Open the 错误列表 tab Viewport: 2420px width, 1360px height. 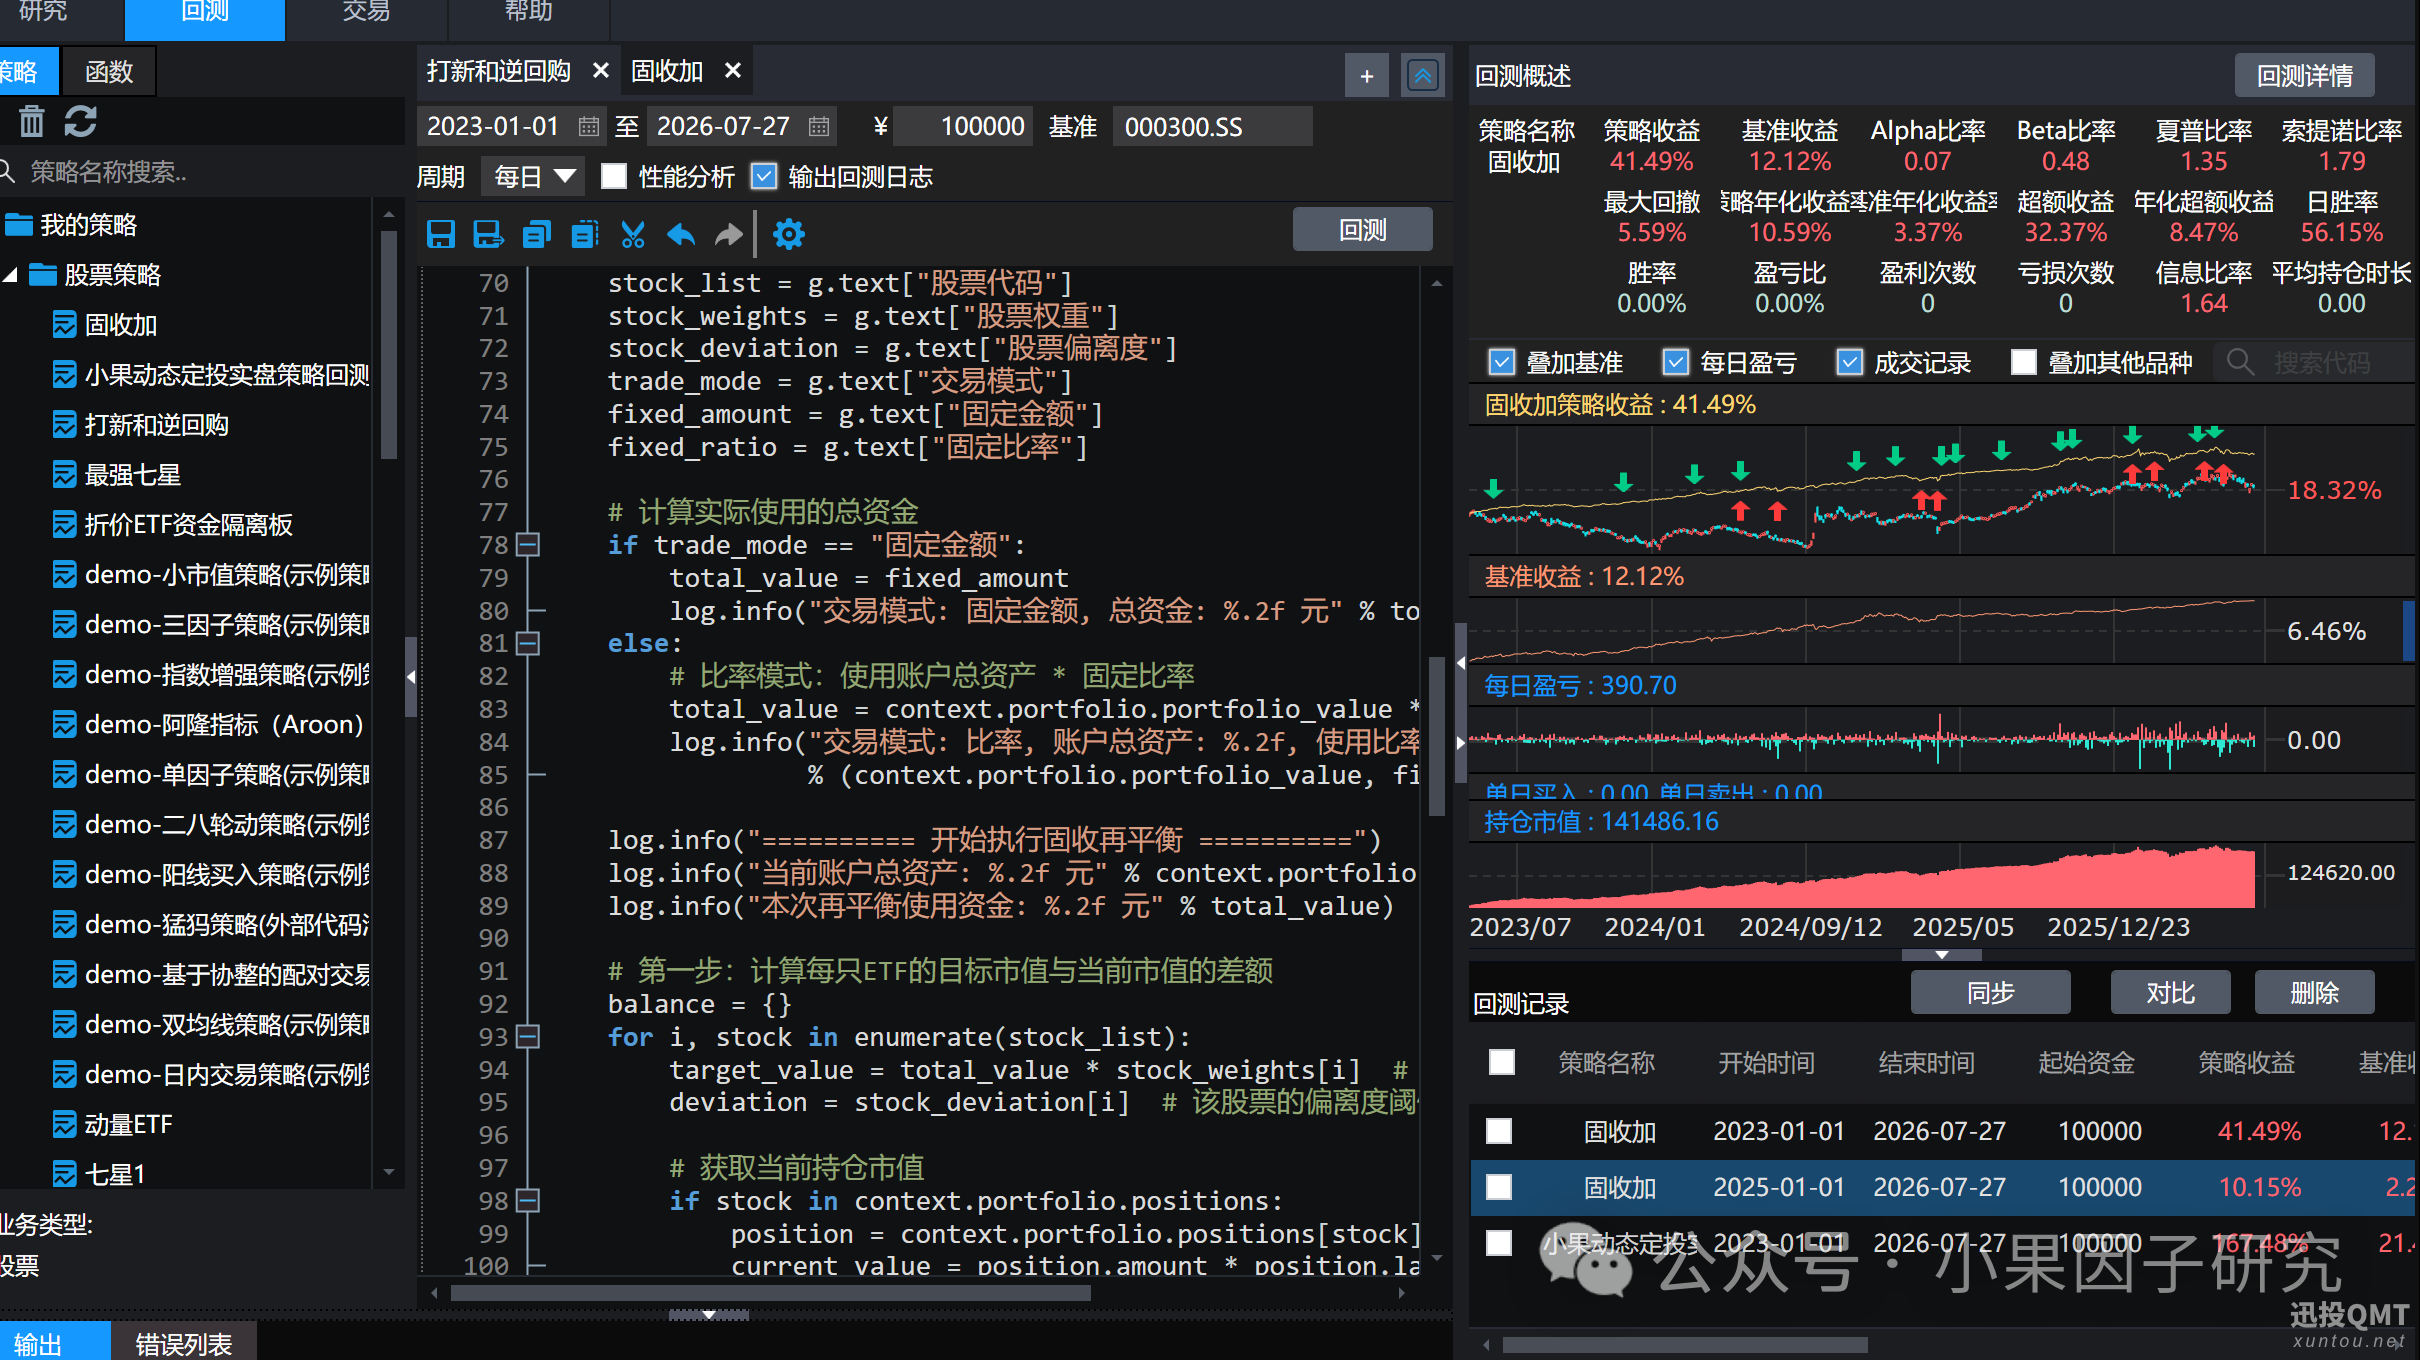[183, 1343]
